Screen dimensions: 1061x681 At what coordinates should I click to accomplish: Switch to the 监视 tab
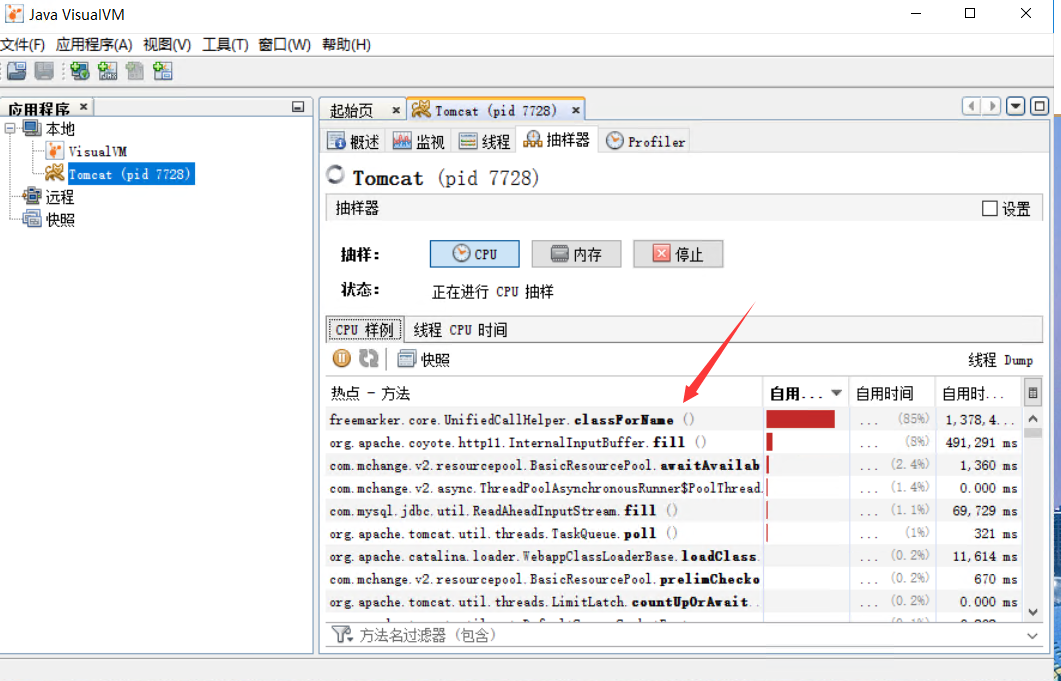coord(419,141)
